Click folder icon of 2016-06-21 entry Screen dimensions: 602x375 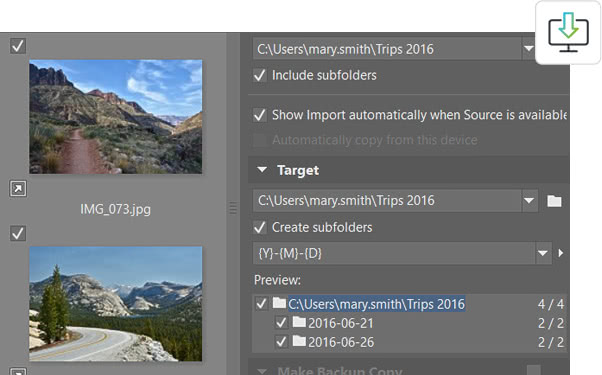pyautogui.click(x=299, y=322)
